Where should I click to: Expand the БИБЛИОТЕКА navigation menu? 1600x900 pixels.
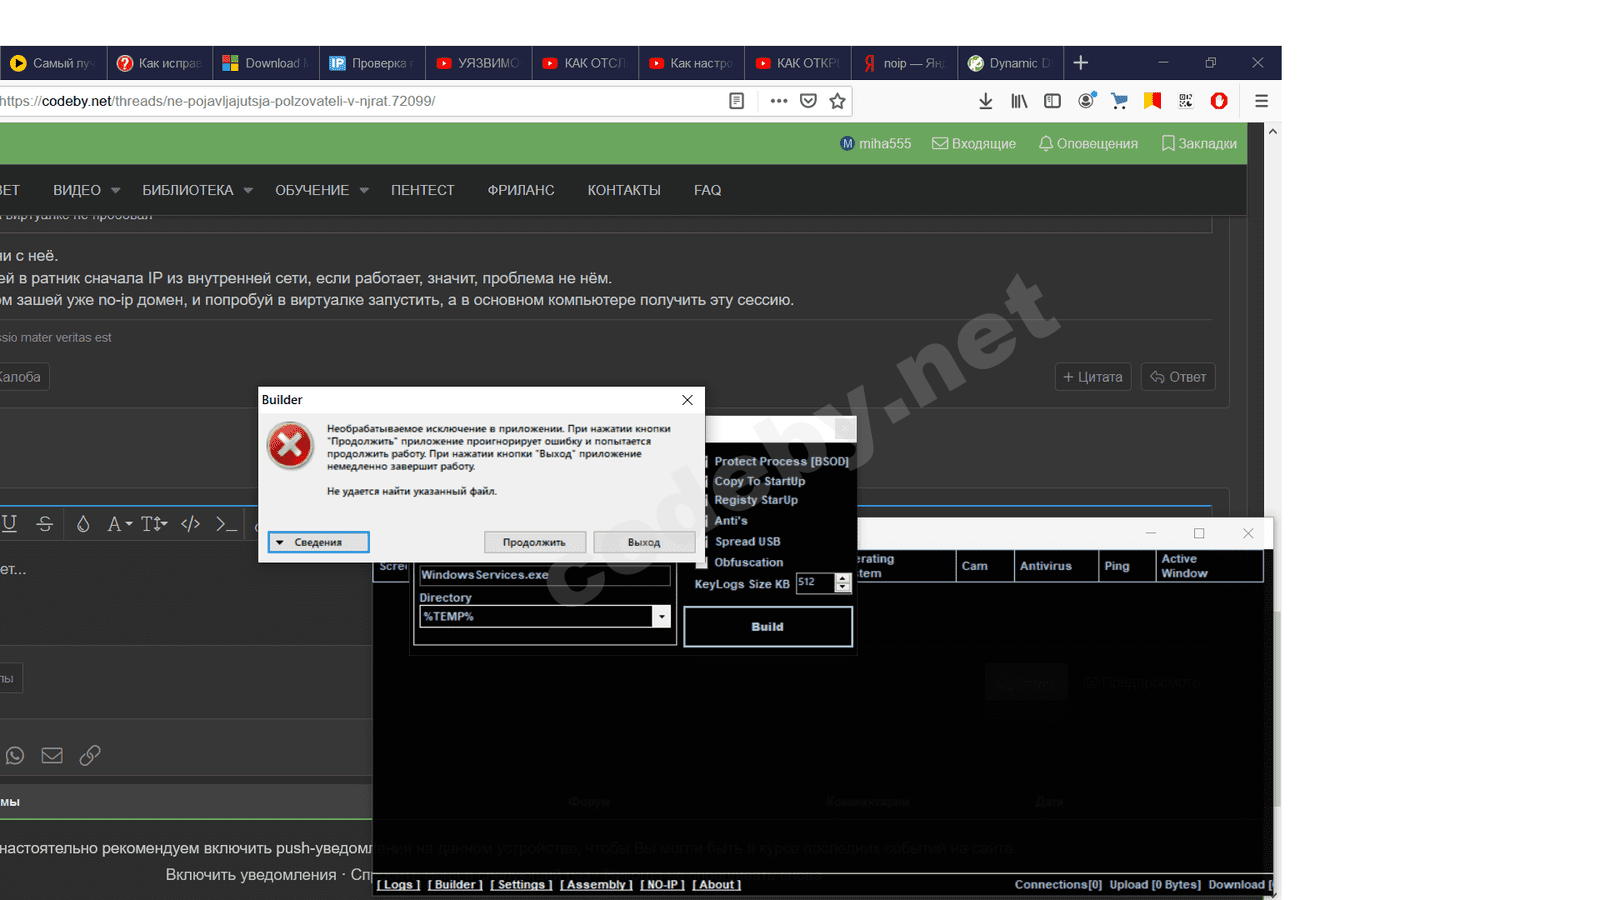tap(197, 190)
